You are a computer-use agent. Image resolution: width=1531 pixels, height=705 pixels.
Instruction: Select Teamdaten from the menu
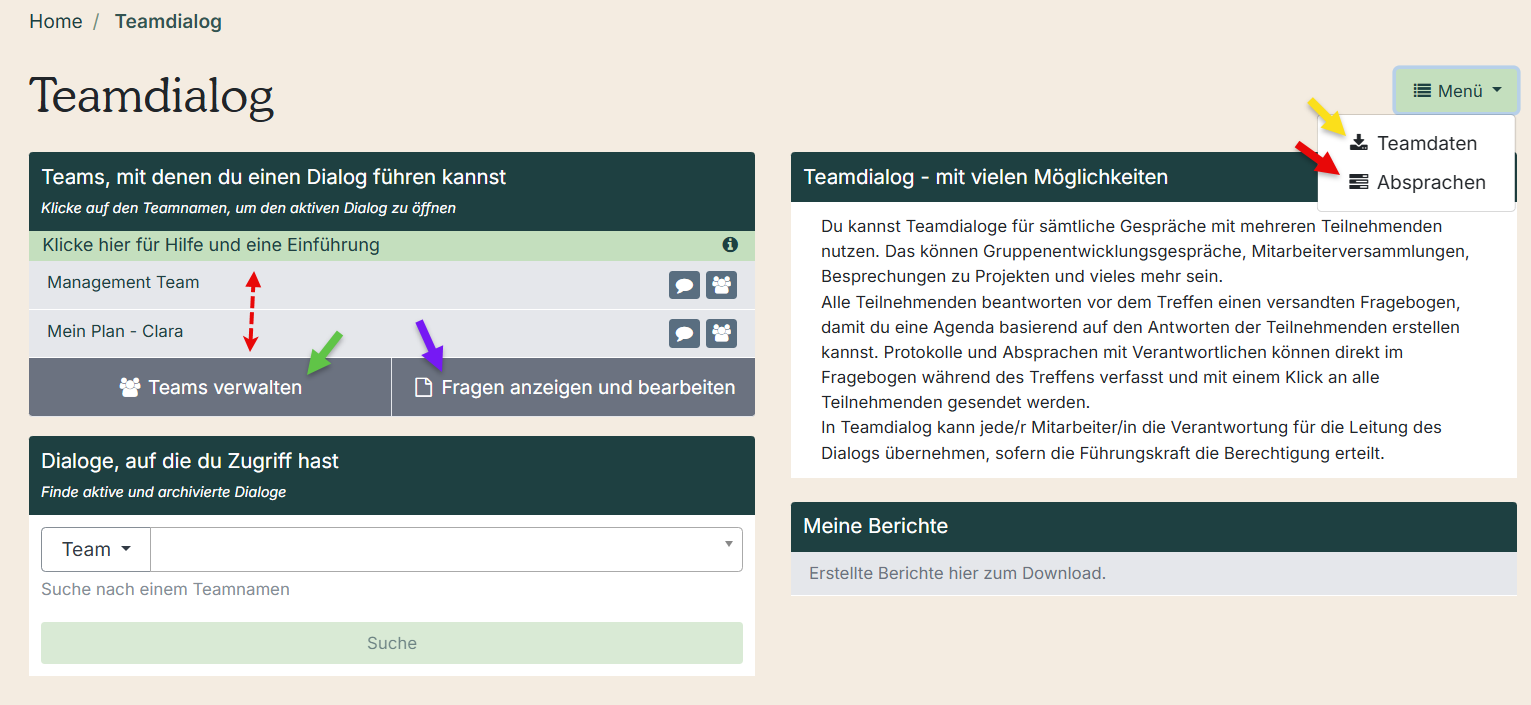tap(1415, 143)
